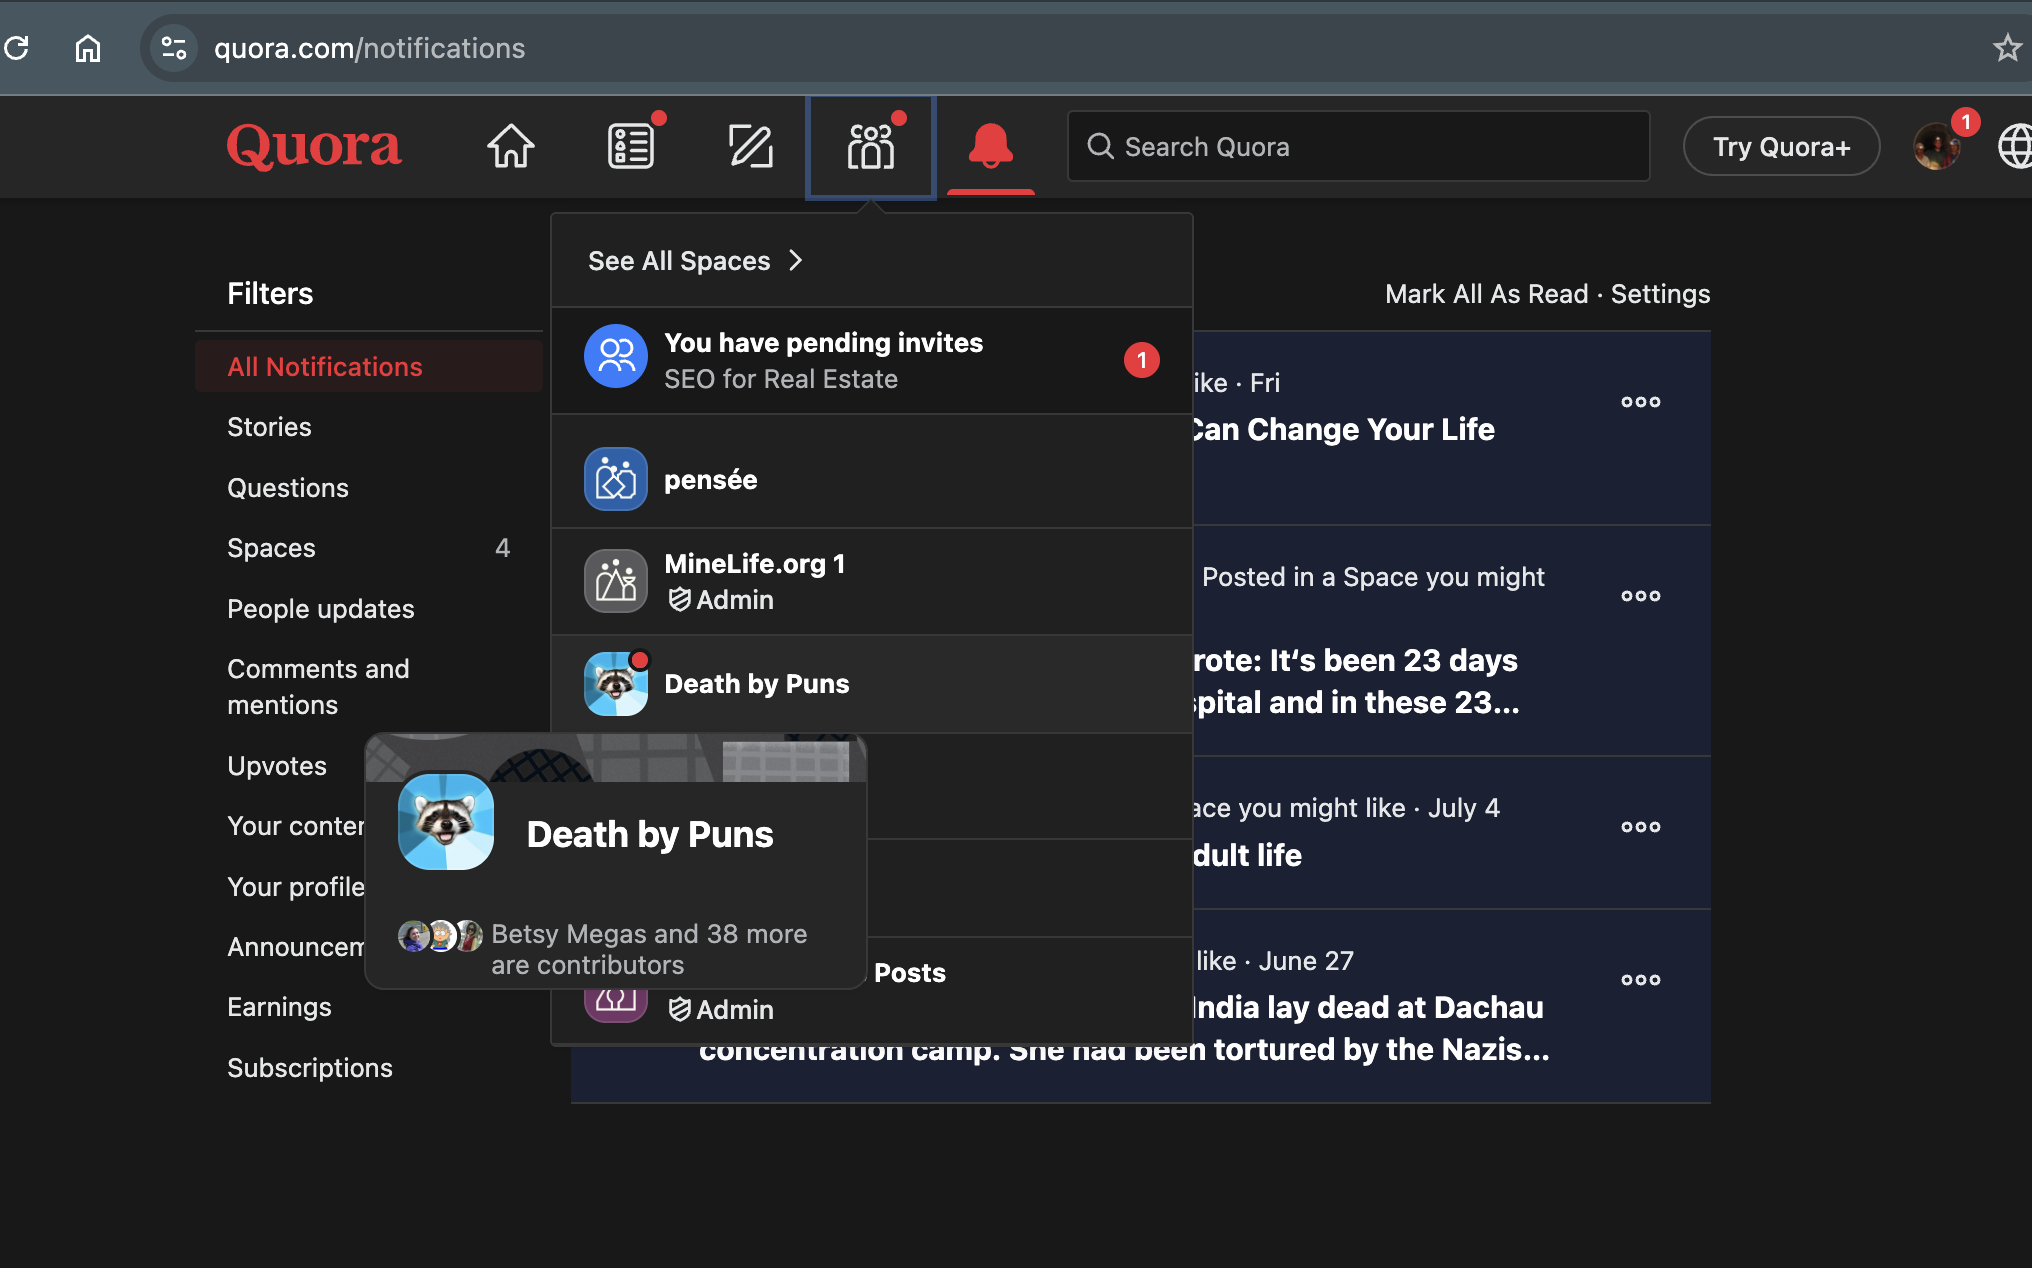The image size is (2032, 1268).
Task: Reload the page with the browser refresh icon
Action: [17, 48]
